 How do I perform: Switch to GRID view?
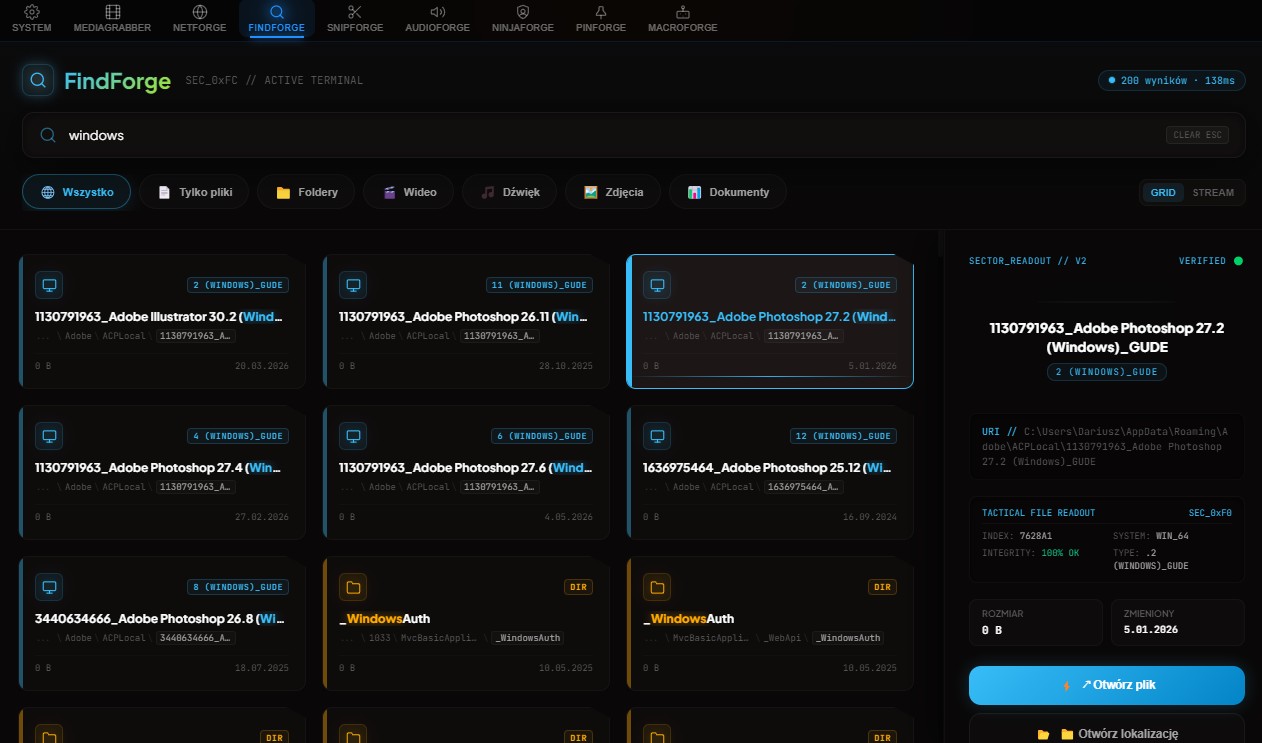click(1163, 192)
